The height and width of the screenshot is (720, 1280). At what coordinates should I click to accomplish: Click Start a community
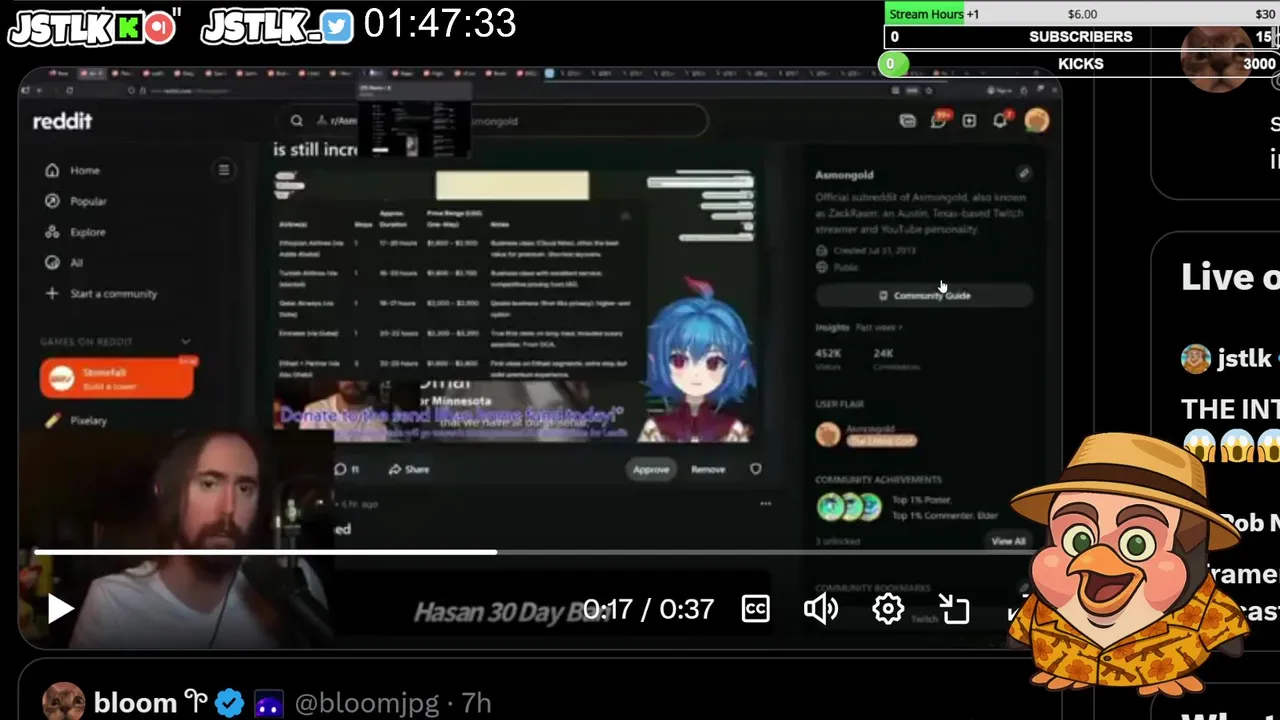pyautogui.click(x=101, y=294)
